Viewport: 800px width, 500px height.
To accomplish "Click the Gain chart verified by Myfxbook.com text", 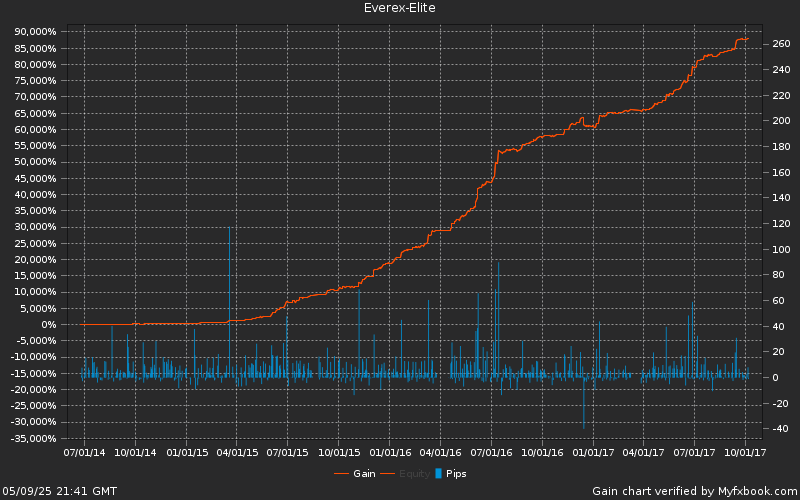I will [695, 491].
